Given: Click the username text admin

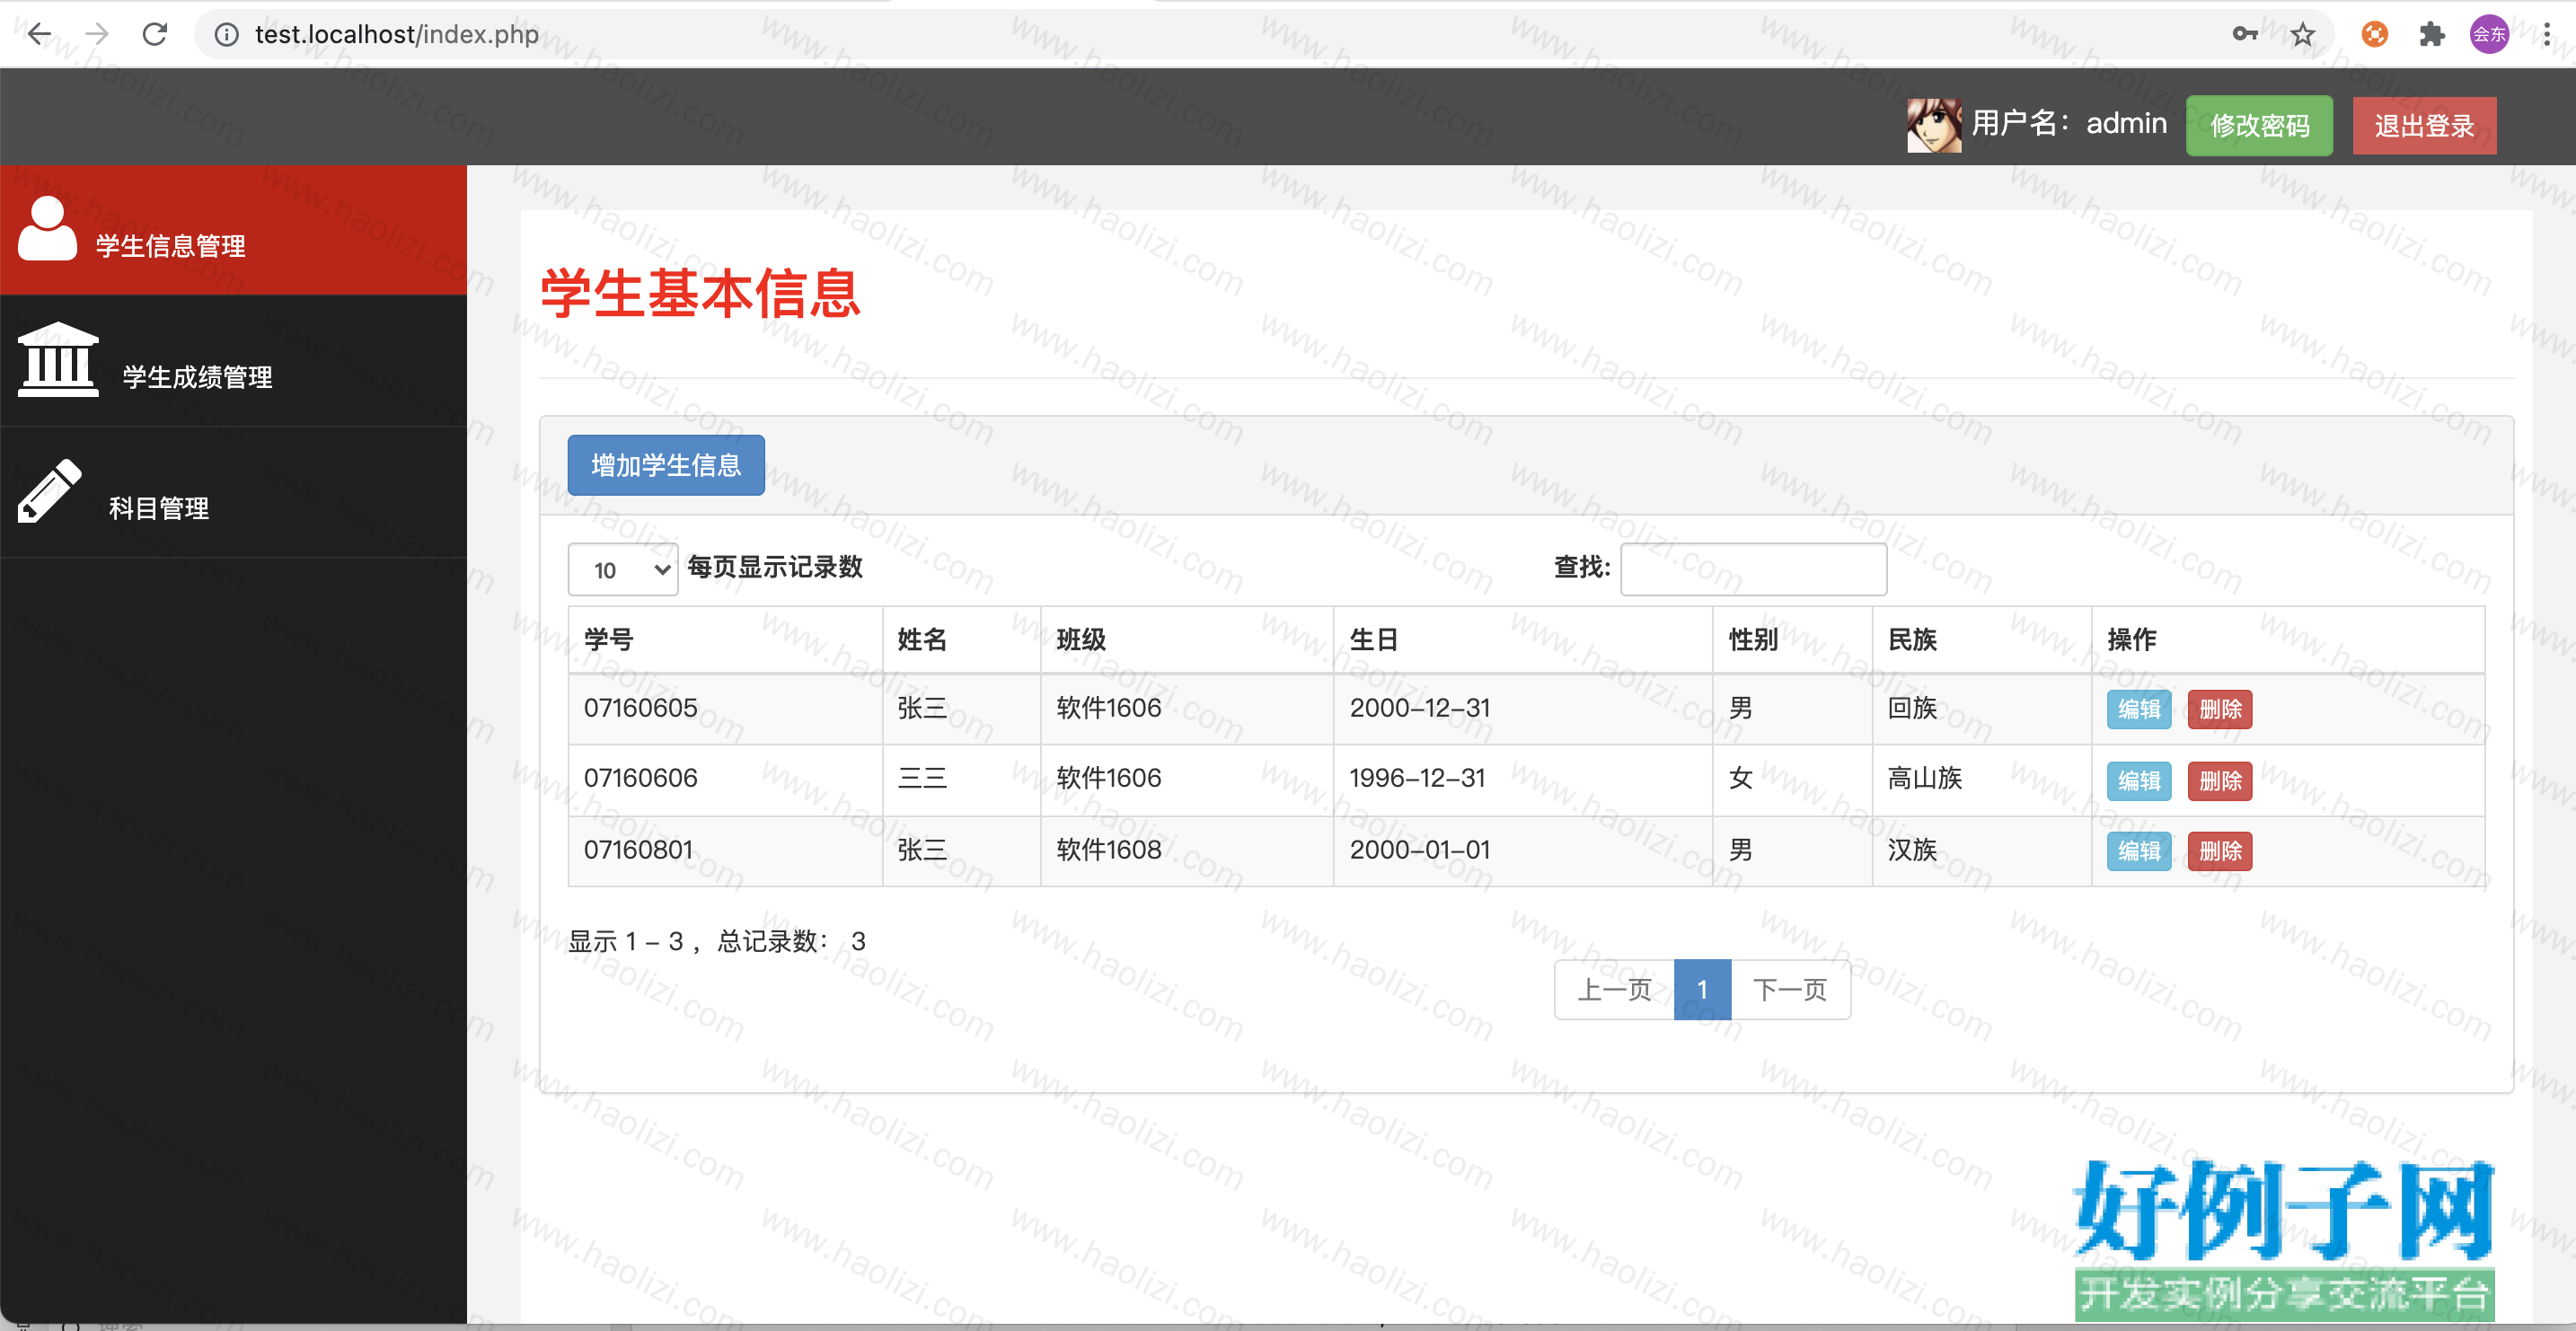Looking at the screenshot, I should tap(2126, 123).
